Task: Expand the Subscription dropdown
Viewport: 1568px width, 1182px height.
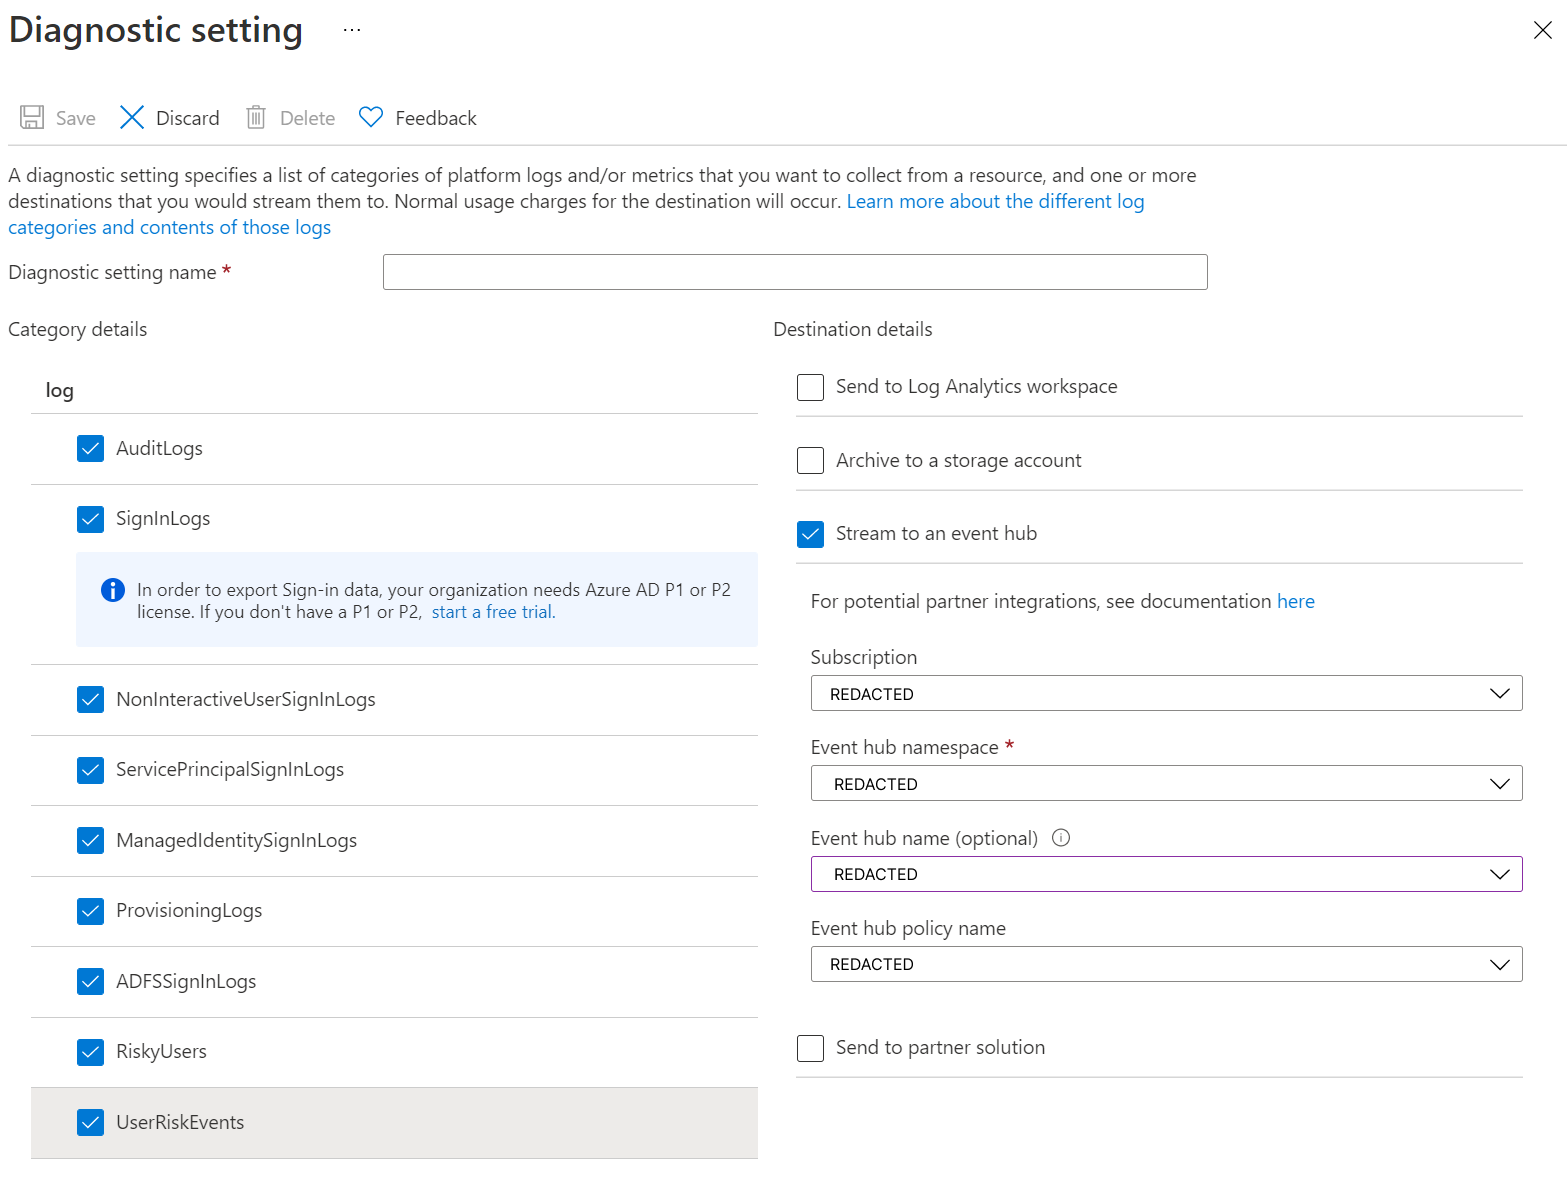Action: [x=1165, y=694]
